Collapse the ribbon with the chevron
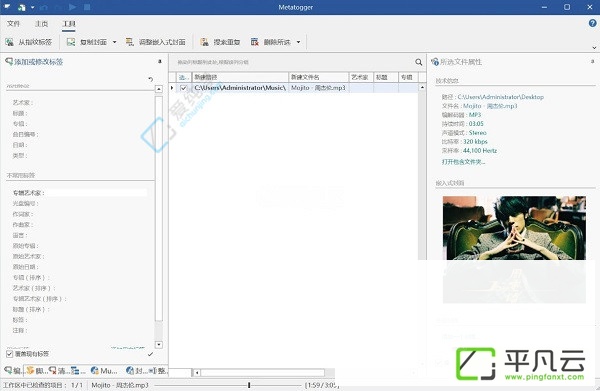Screen dimensions: 600x391 click(x=594, y=48)
